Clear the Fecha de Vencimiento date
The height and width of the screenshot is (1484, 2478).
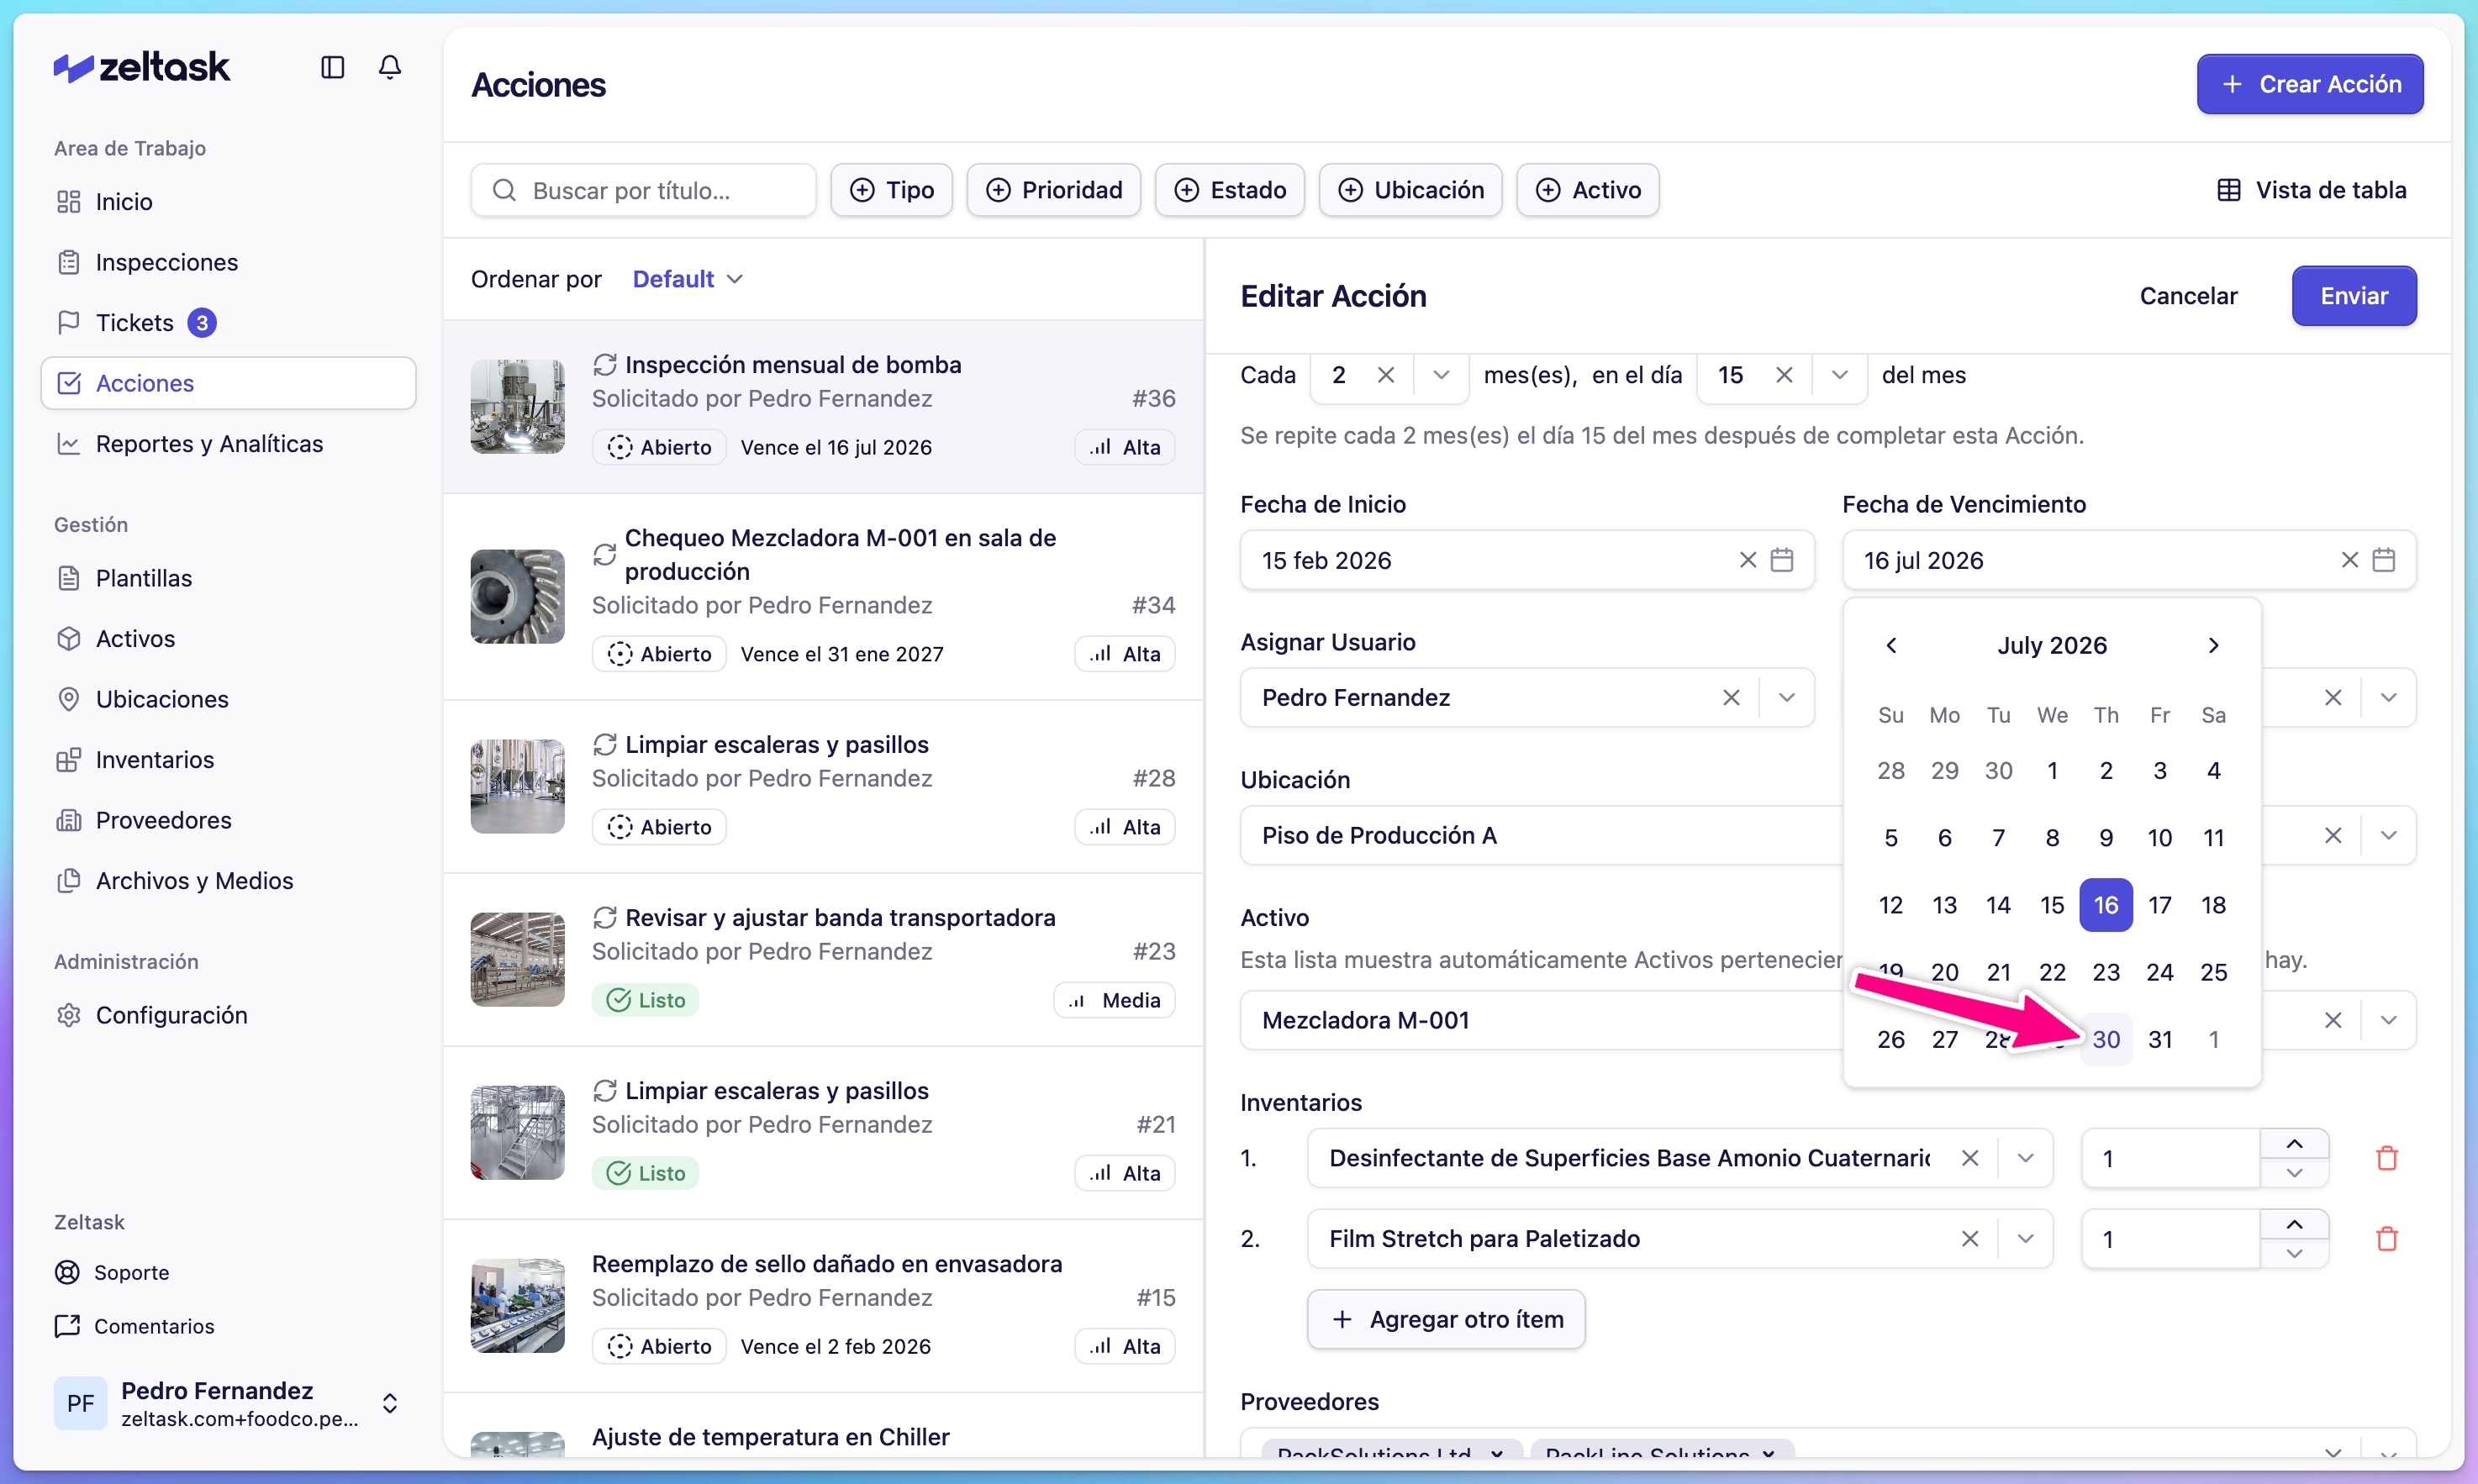pos(2349,560)
